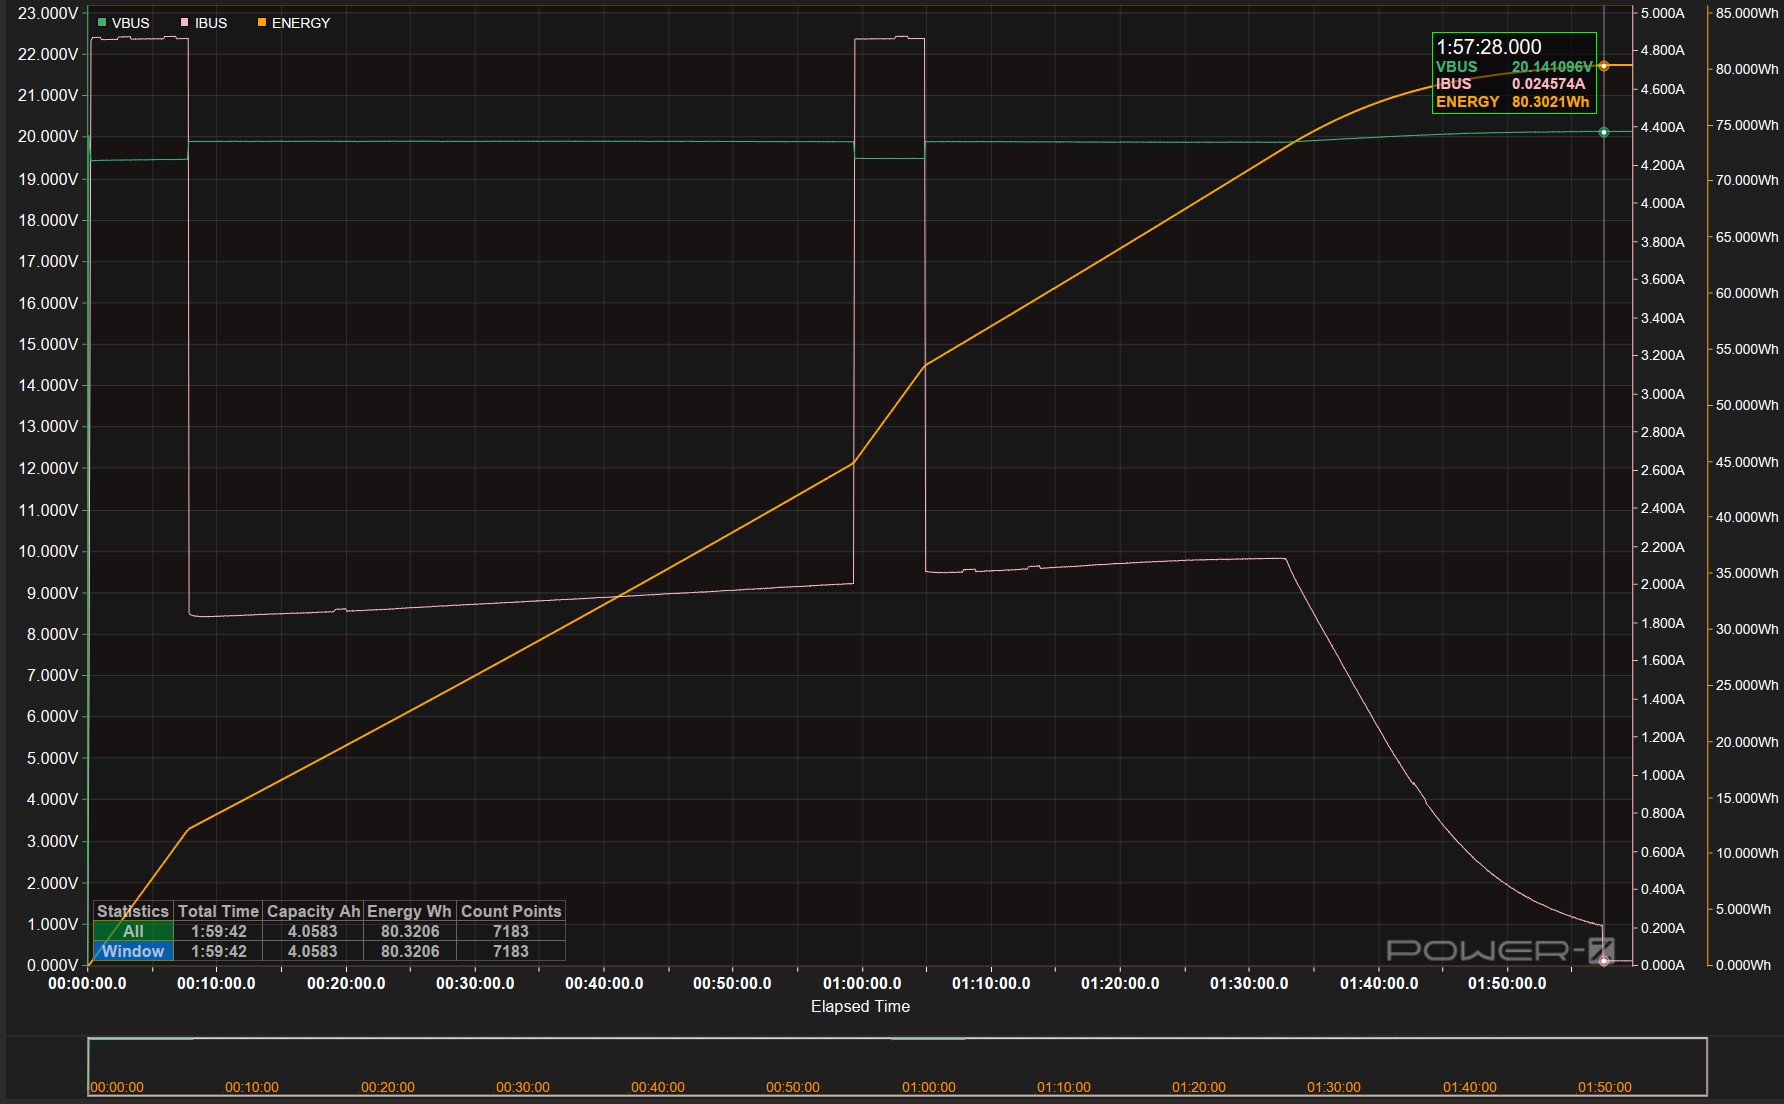Click the VBUS readout 20.141096V

[x=1552, y=67]
